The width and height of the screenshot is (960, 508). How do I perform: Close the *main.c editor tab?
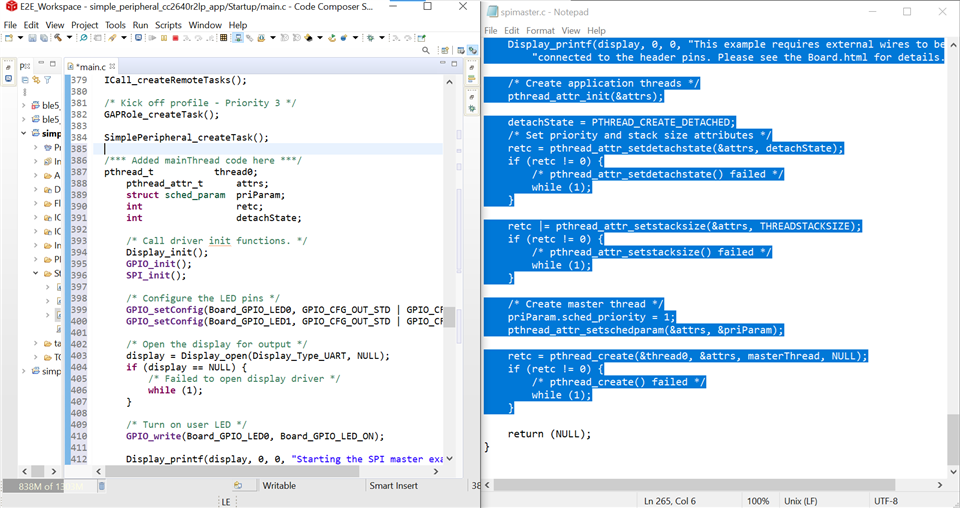point(112,66)
